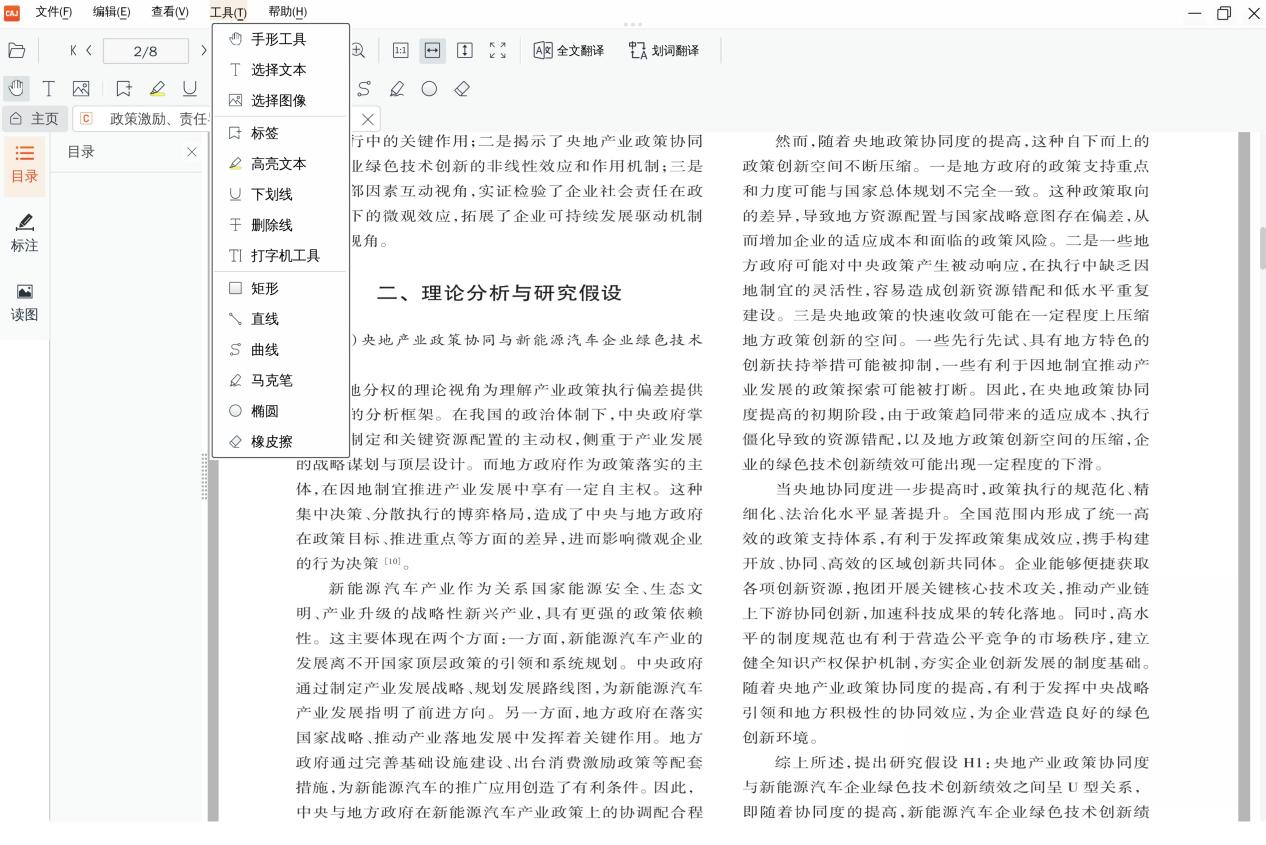Click the CAJ application logo
This screenshot has width=1266, height=845.
pyautogui.click(x=12, y=12)
